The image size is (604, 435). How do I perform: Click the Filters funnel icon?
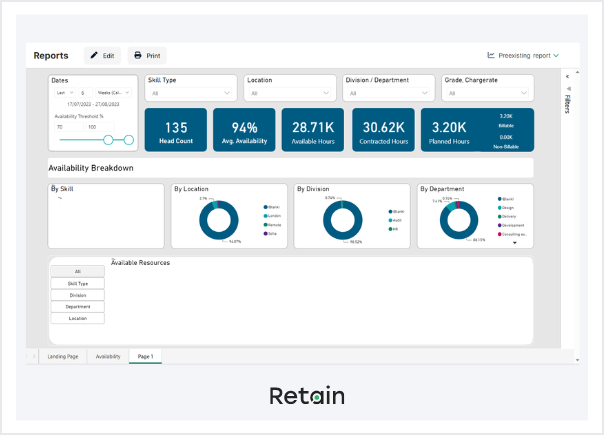coord(568,88)
